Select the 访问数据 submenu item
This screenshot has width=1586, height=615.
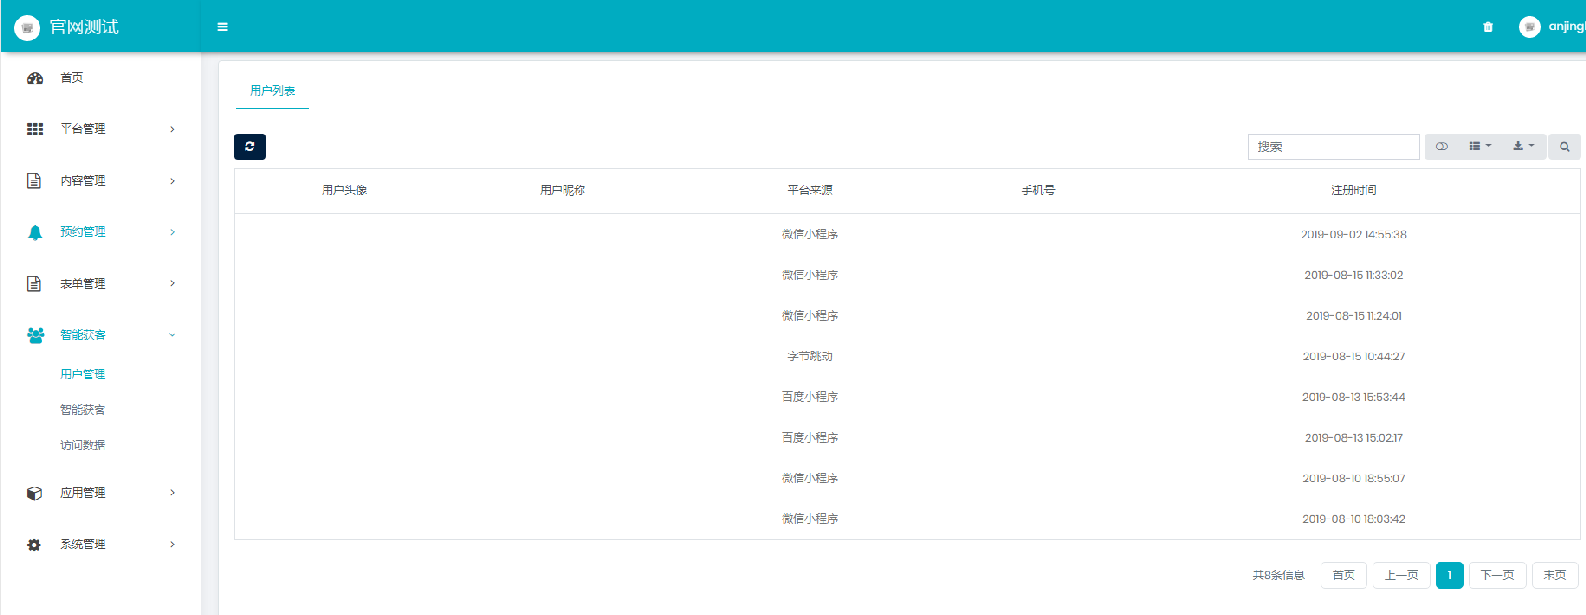coord(83,445)
